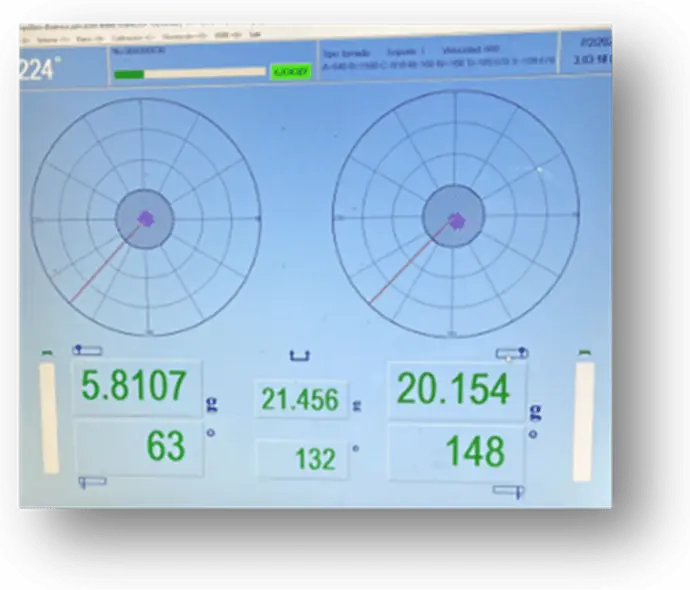Select the static bracket icon above 21.456
The height and width of the screenshot is (590, 690).
pyautogui.click(x=299, y=355)
